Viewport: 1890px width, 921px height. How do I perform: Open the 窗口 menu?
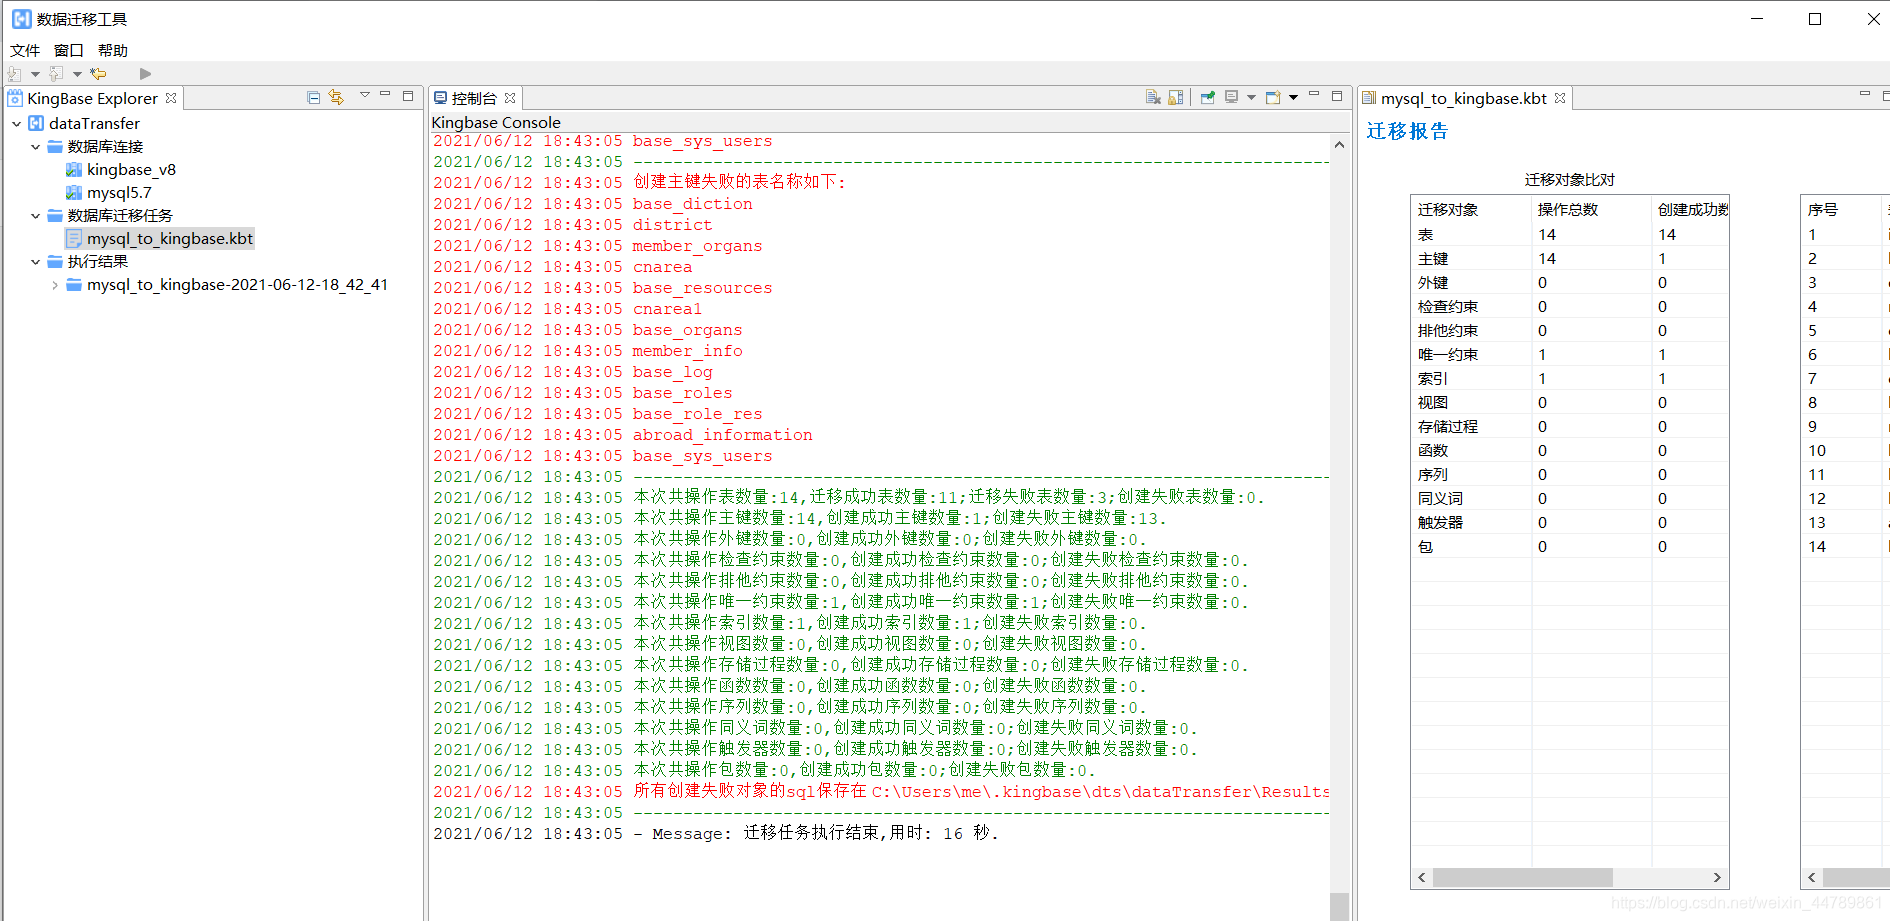click(x=69, y=50)
